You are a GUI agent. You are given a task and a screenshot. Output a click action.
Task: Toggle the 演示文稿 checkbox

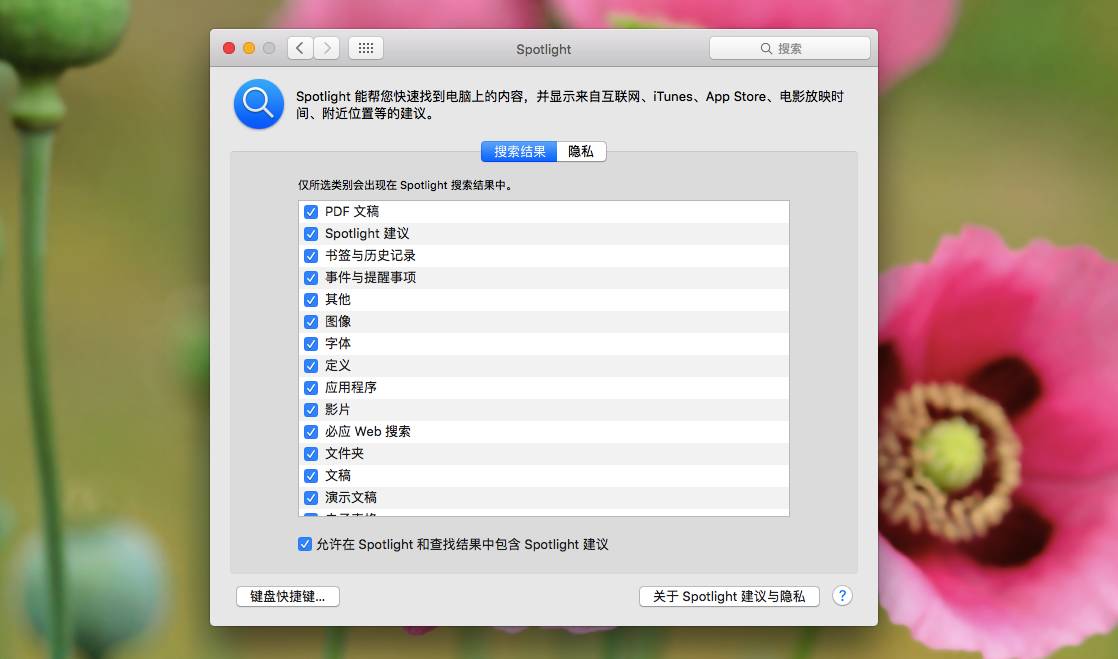(311, 498)
